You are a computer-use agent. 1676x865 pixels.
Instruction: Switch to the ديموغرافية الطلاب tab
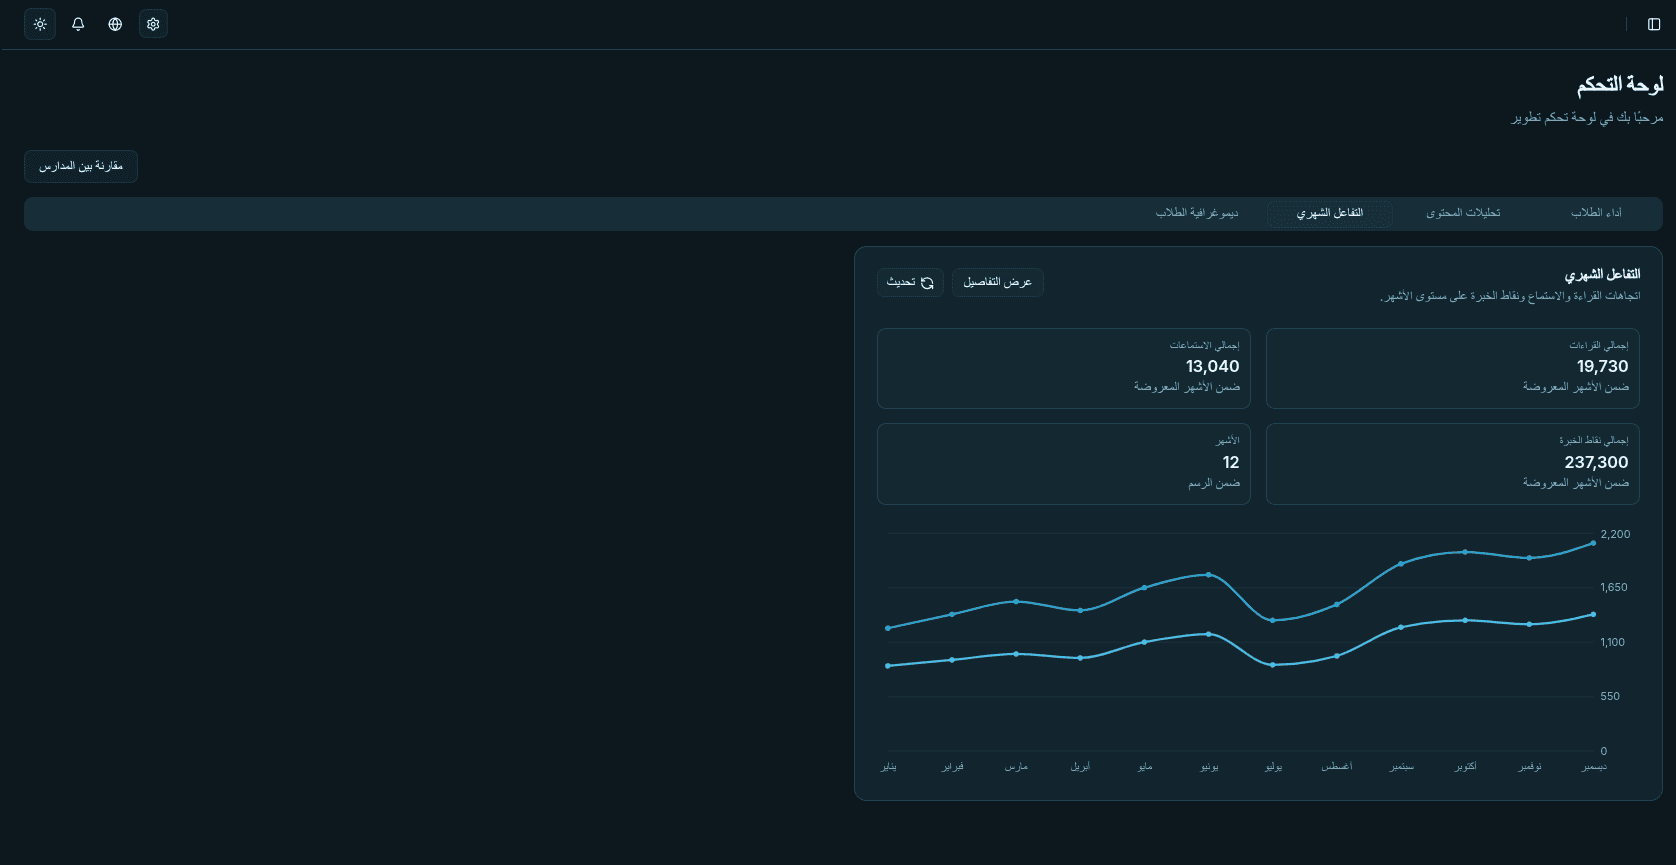point(1197,213)
